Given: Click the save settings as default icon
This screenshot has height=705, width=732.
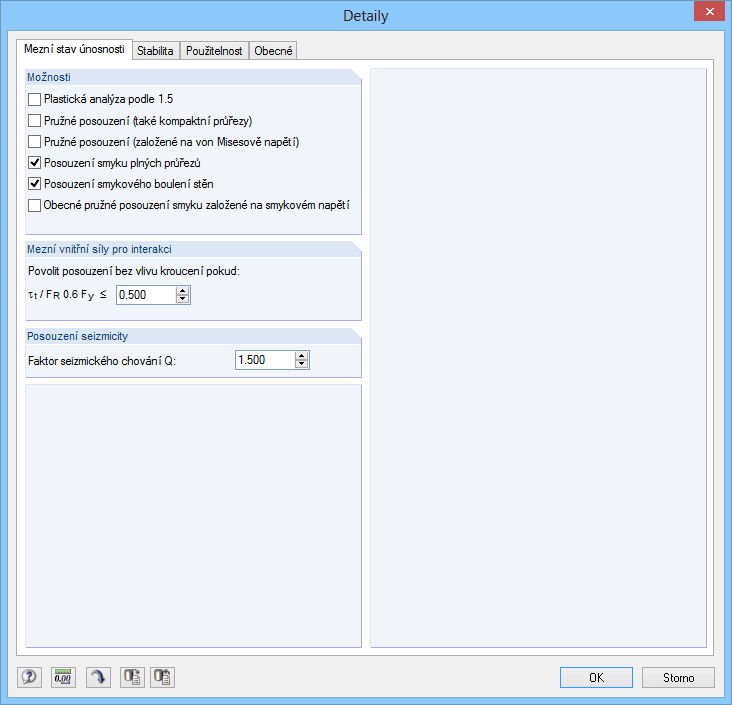Looking at the screenshot, I should (x=162, y=677).
